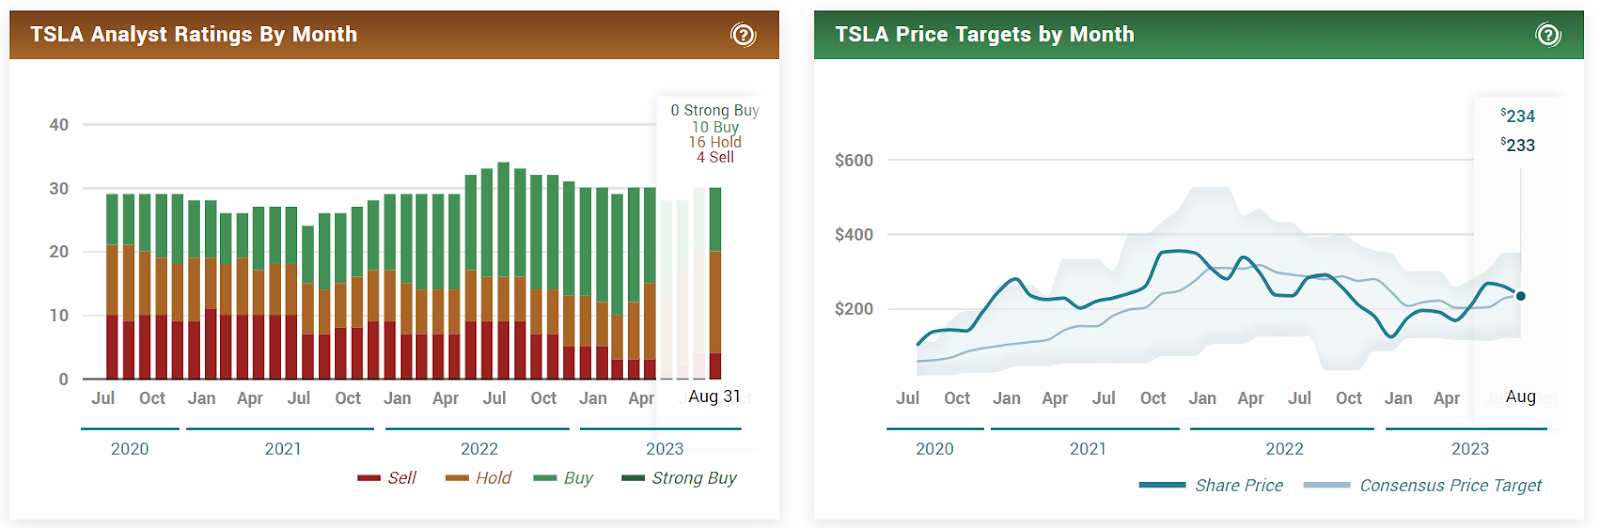Click the 30 y-axis label on ratings chart
Image resolution: width=1600 pixels, height=528 pixels.
pos(59,188)
